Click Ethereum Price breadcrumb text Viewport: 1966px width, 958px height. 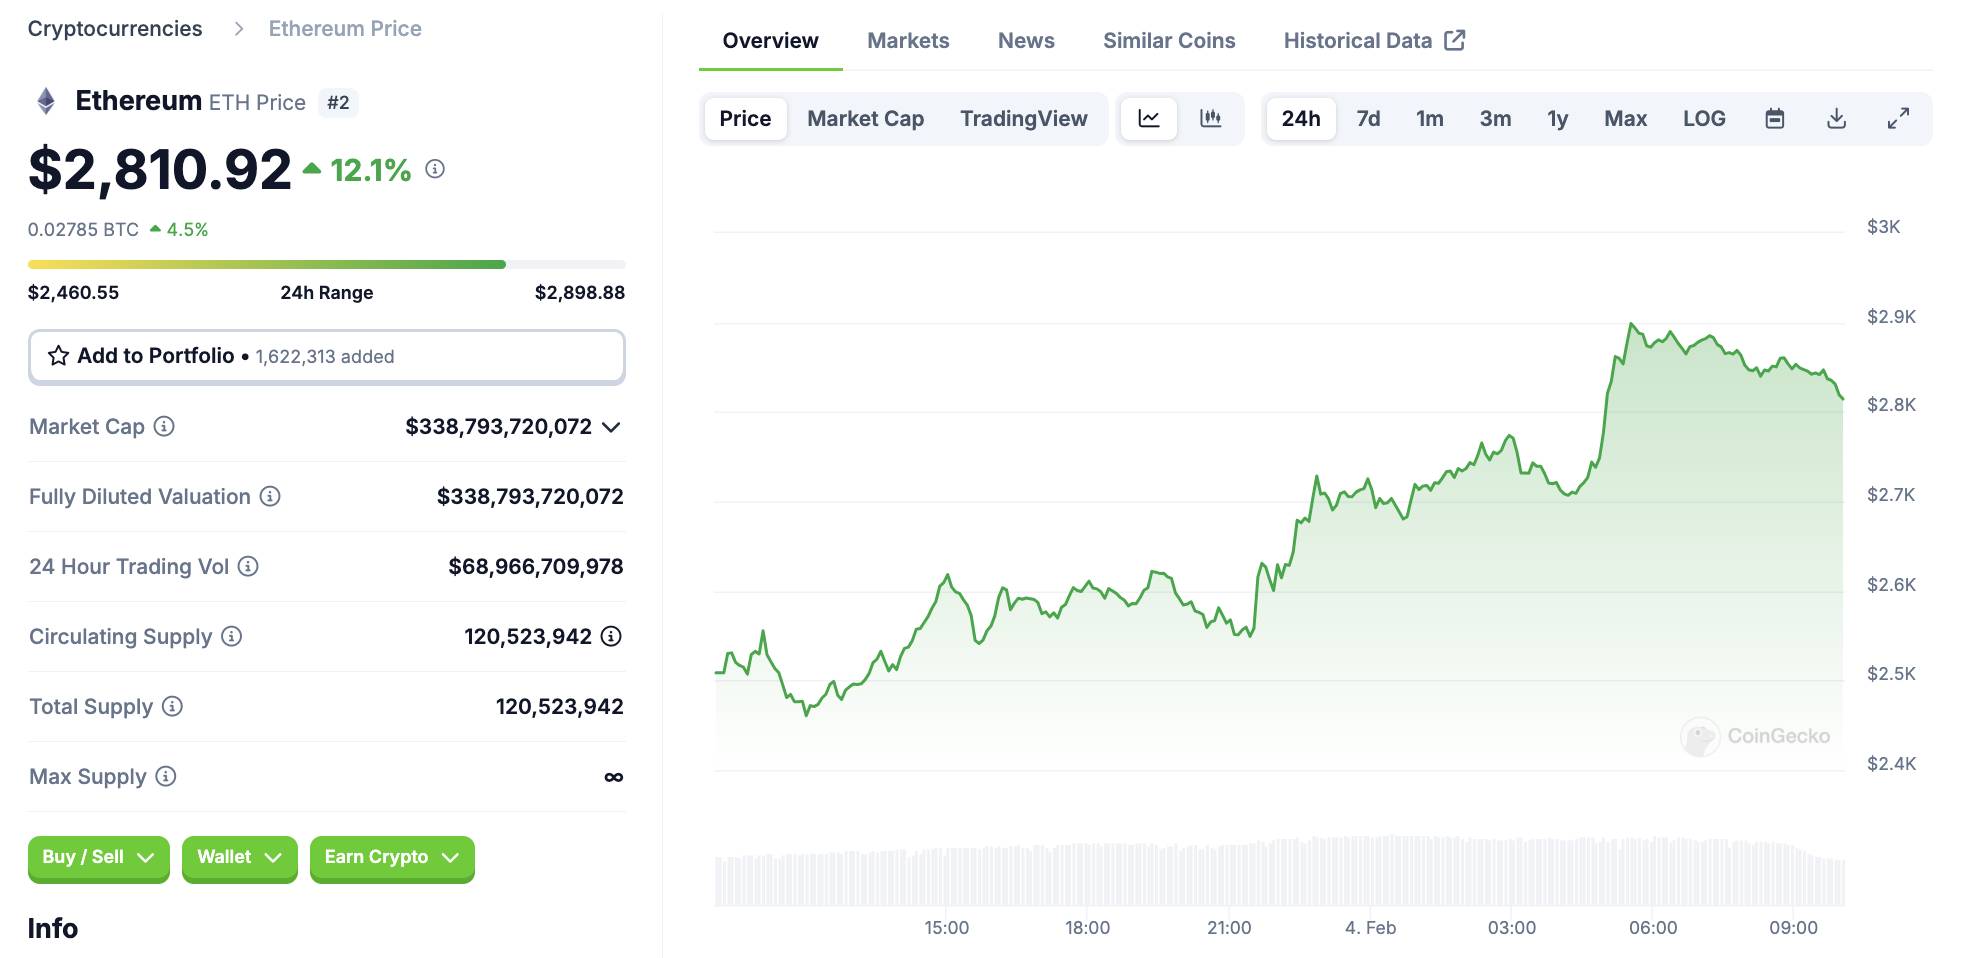tap(345, 29)
